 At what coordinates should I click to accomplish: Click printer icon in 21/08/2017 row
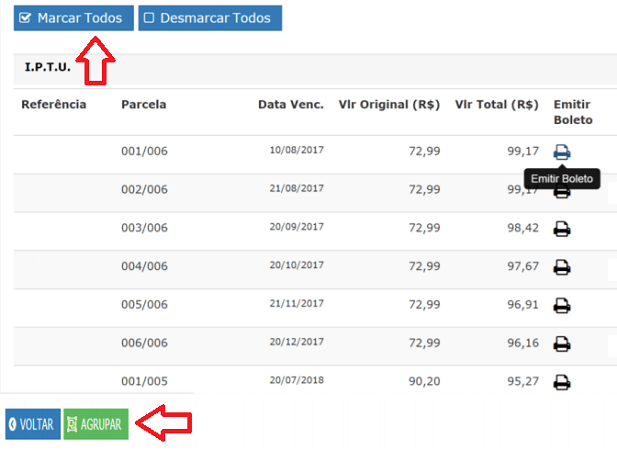point(562,193)
